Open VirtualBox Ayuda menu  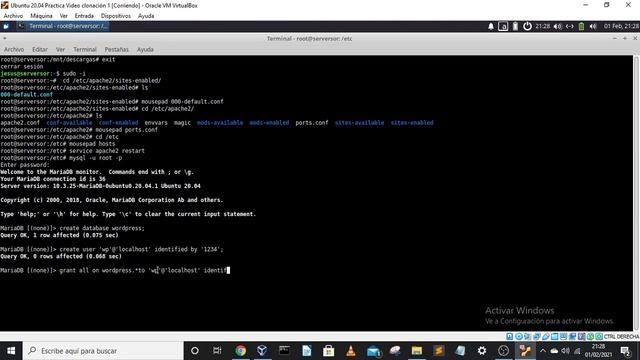coord(146,16)
